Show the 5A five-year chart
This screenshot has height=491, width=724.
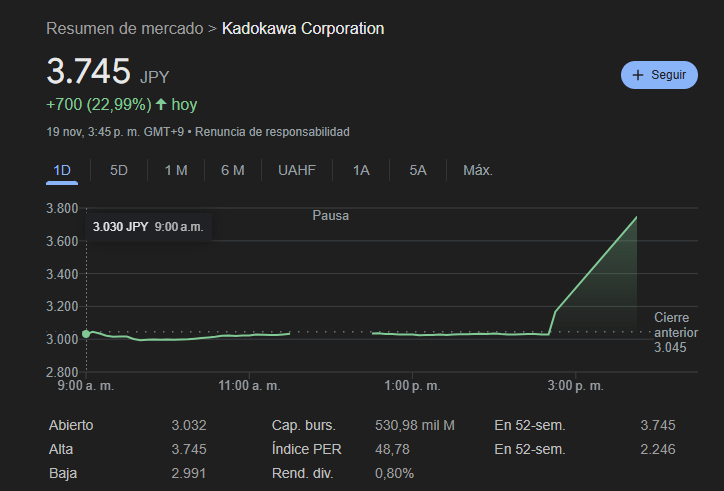(418, 170)
